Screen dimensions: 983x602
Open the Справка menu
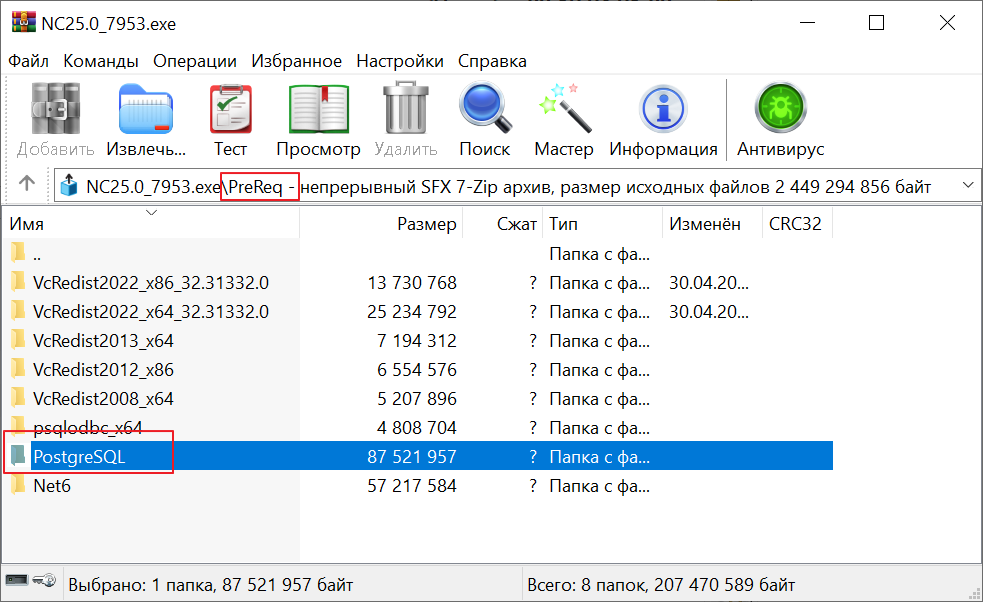[492, 61]
